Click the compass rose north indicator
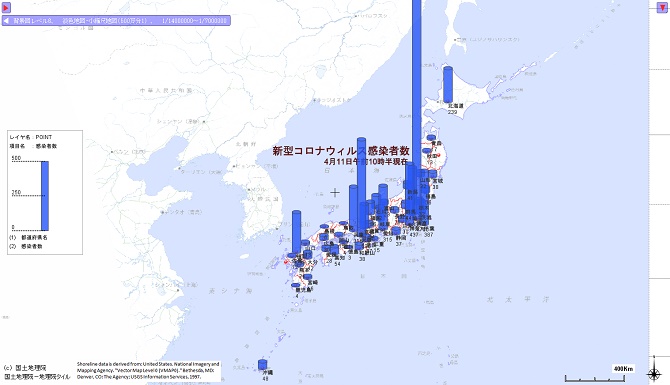Screen dimensions: 670x385 (x=654, y=373)
